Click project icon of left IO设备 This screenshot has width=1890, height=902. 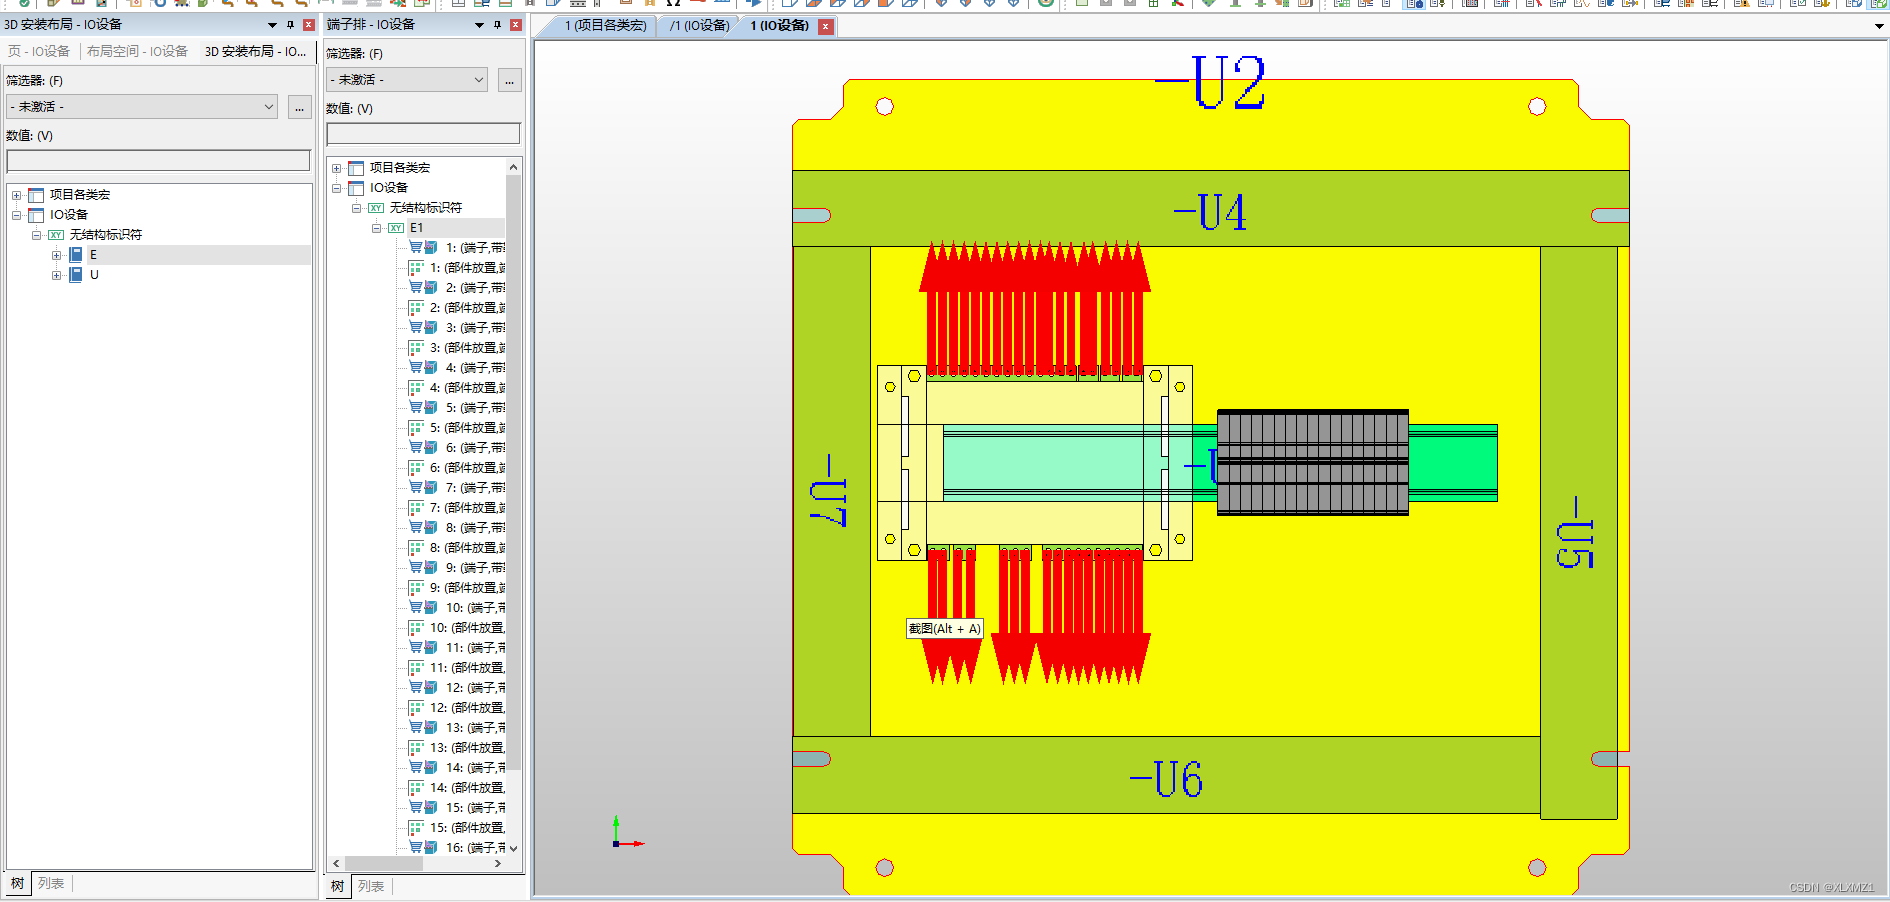click(x=36, y=215)
